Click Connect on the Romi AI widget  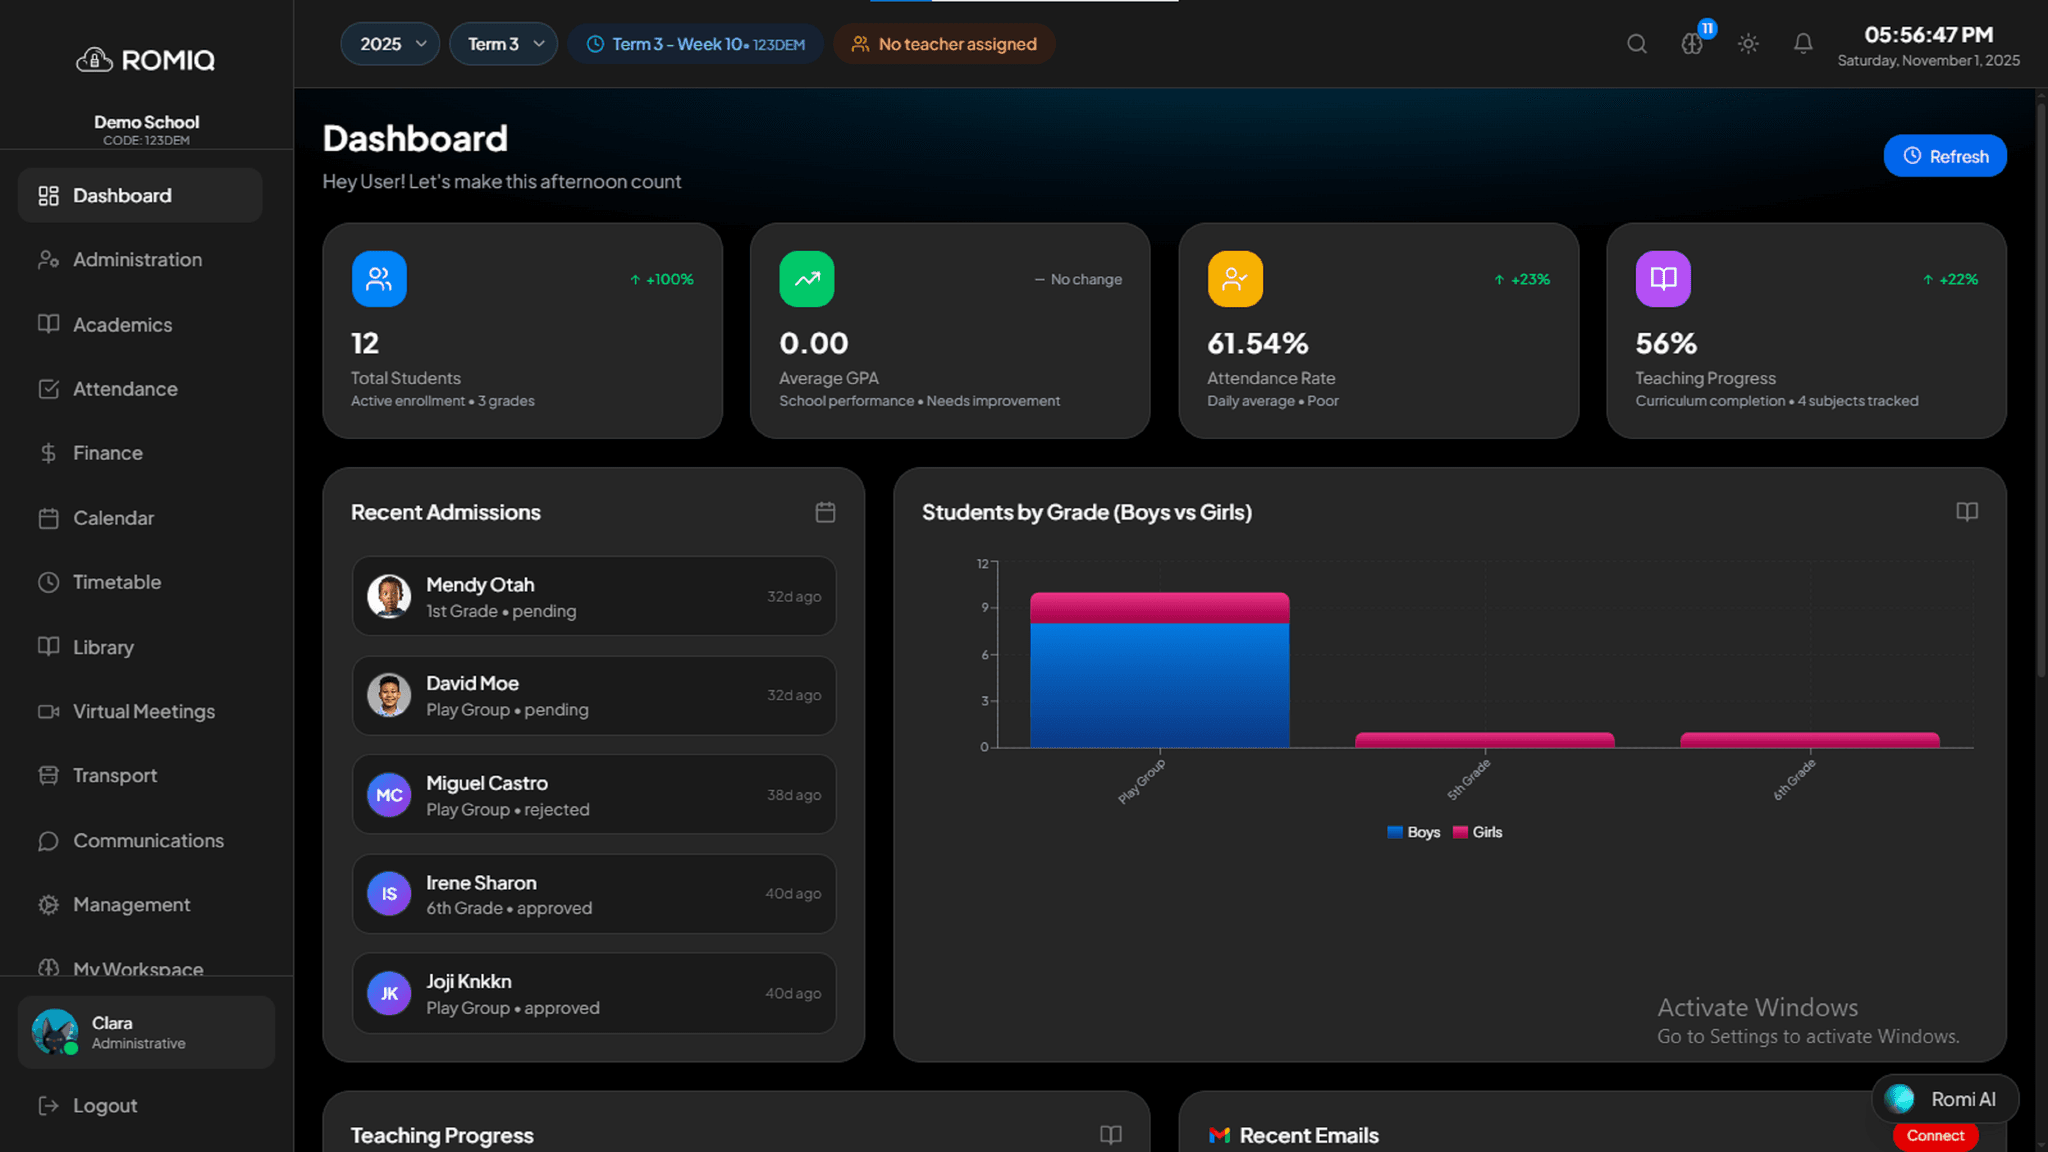pyautogui.click(x=1934, y=1136)
